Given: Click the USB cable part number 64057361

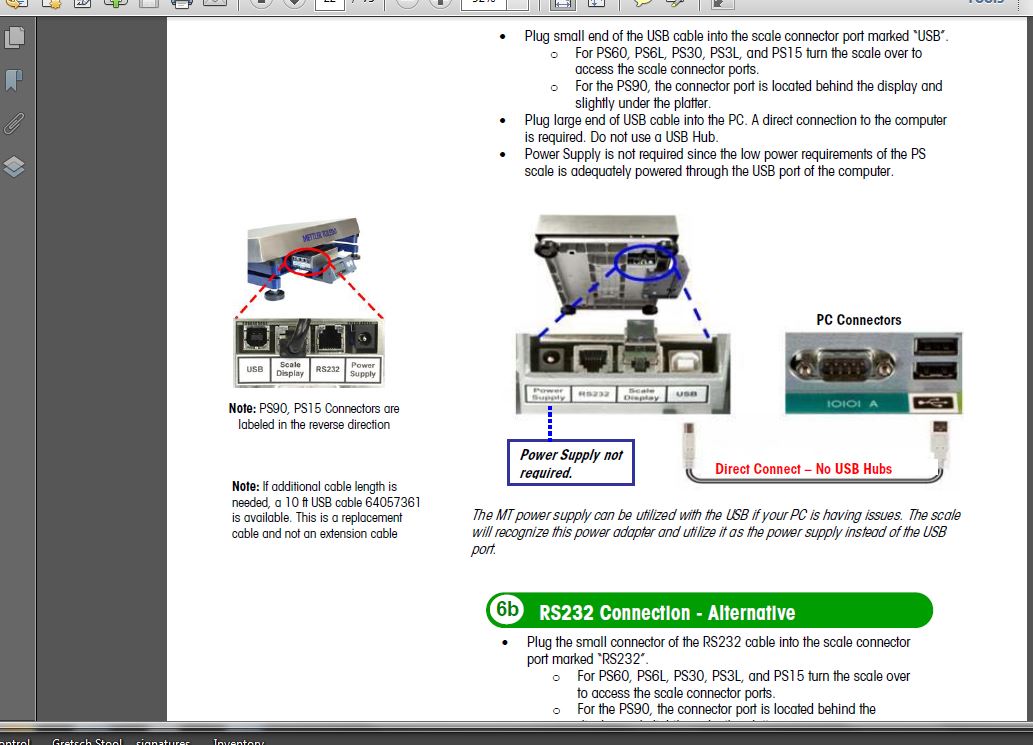Looking at the screenshot, I should [x=393, y=502].
